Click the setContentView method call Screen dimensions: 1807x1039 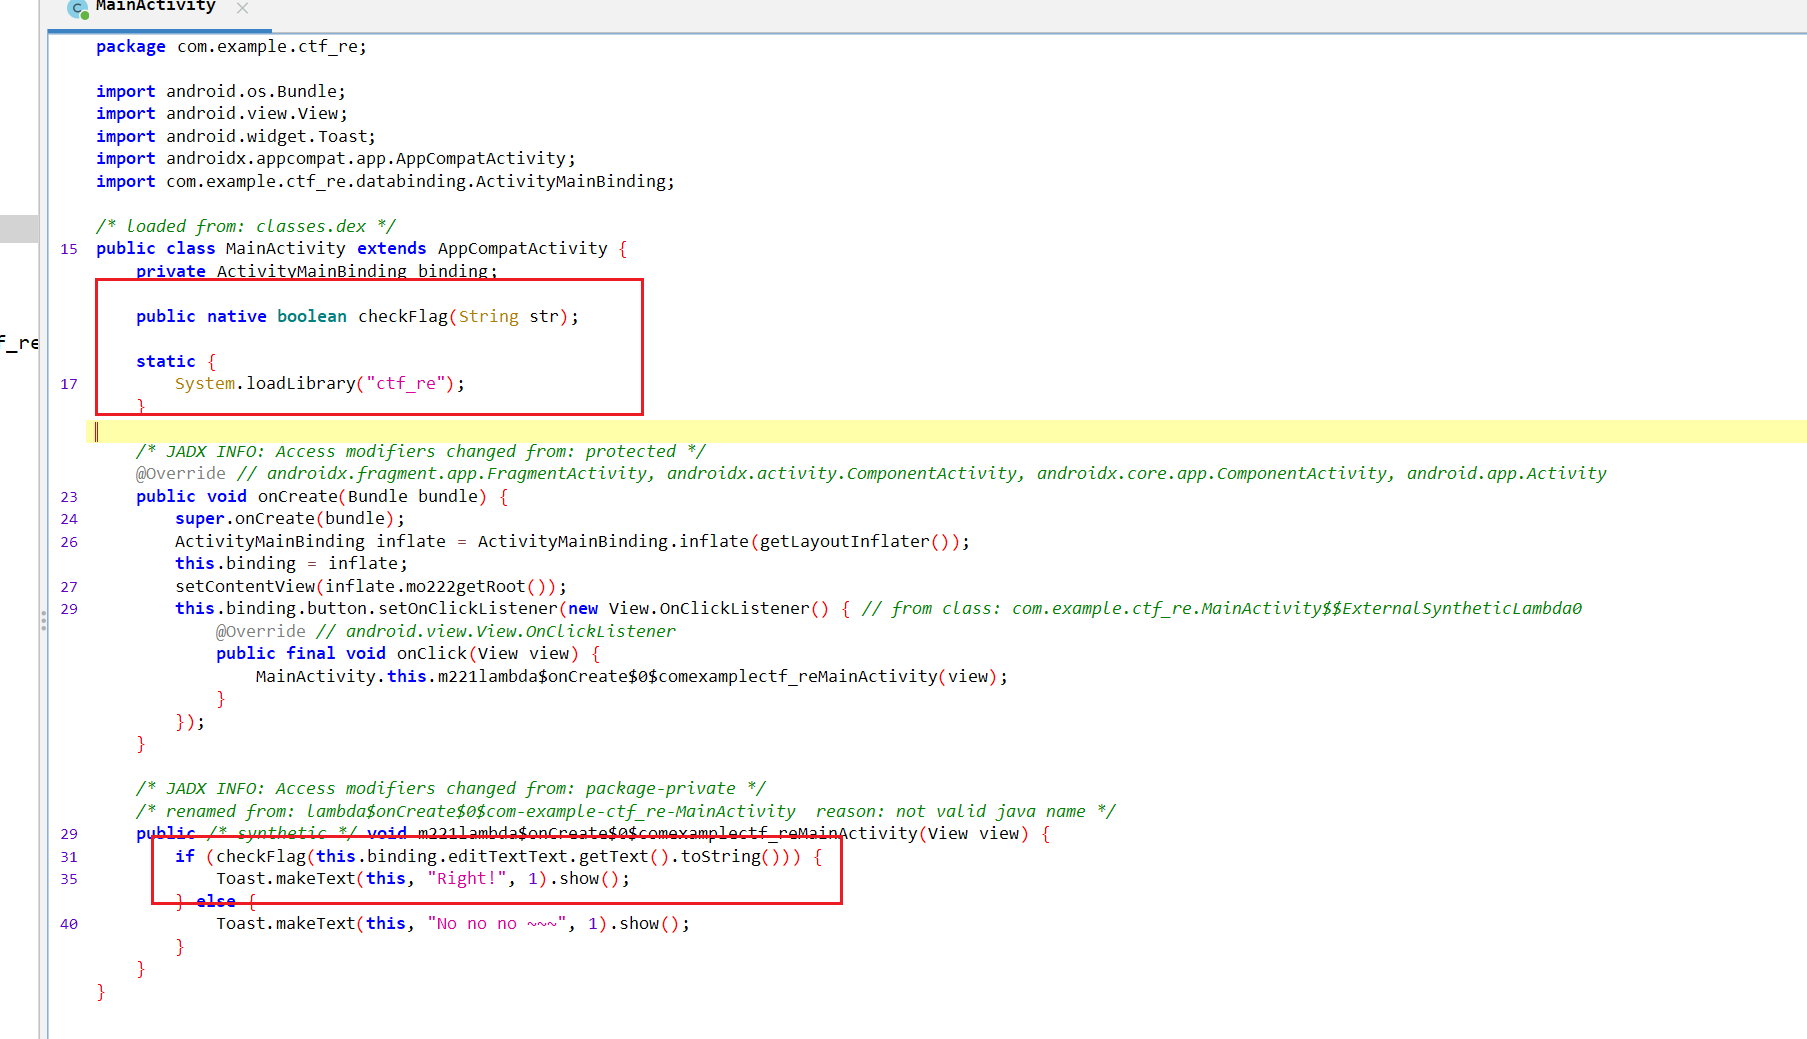(244, 587)
